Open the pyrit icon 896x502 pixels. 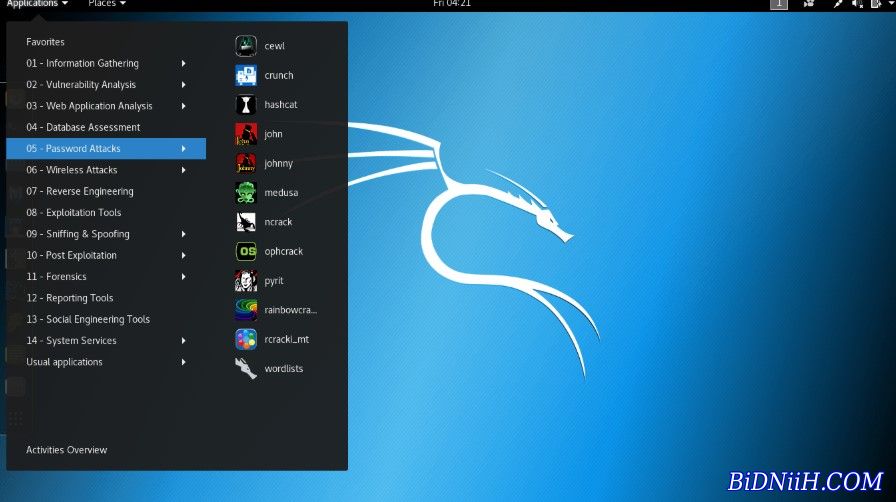246,281
